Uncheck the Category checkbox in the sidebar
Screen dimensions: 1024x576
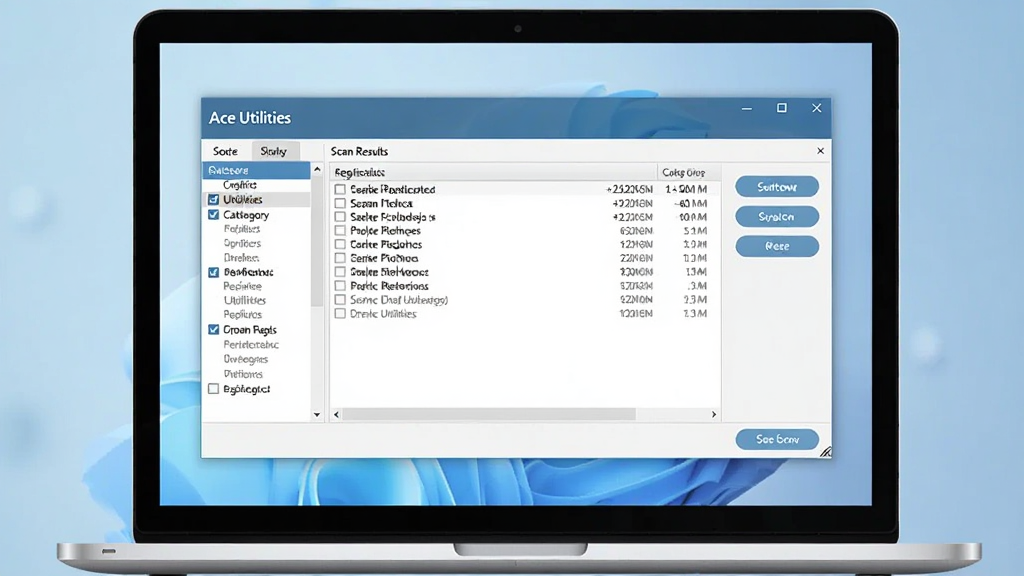(214, 215)
